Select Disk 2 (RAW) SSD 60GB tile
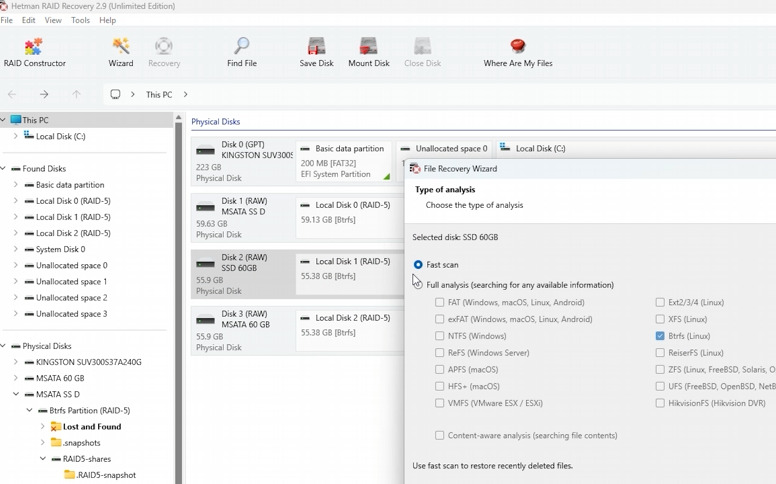Screen dimensions: 776x484 pyautogui.click(x=243, y=274)
